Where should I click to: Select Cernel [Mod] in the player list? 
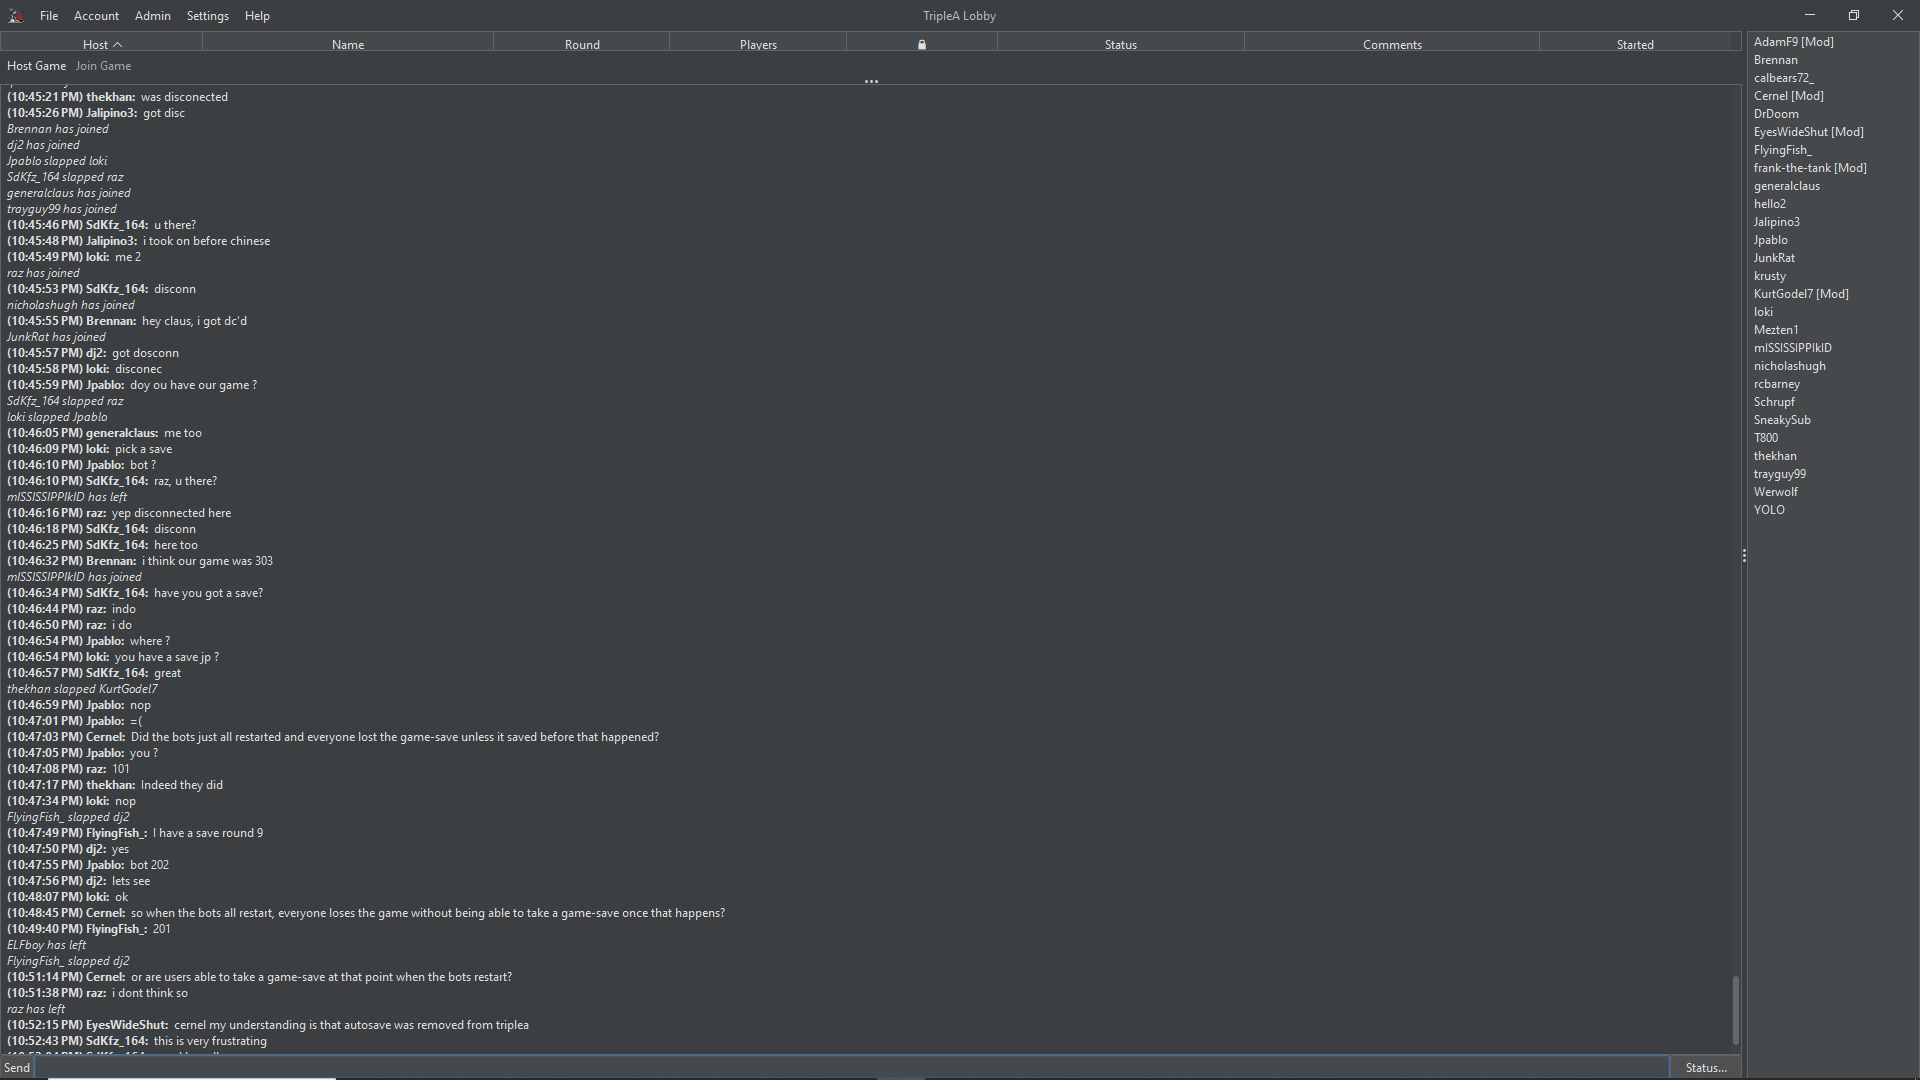[x=1788, y=96]
